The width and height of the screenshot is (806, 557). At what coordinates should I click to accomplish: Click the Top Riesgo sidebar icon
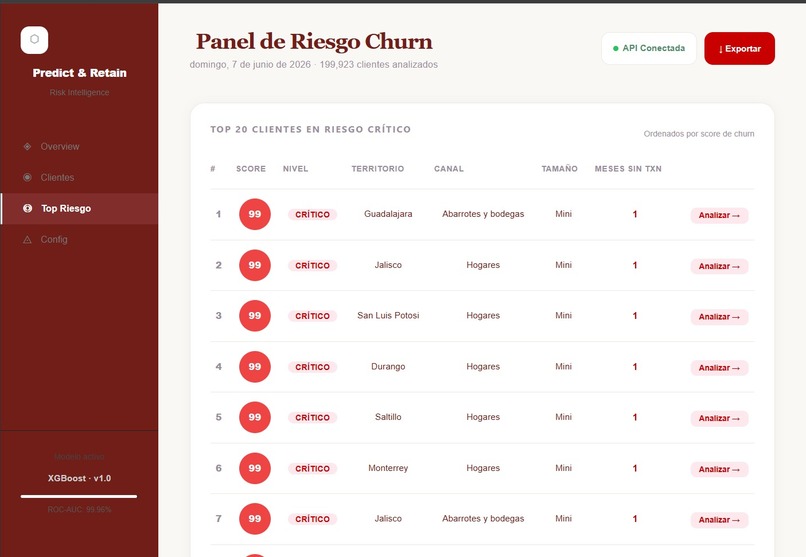coord(28,208)
